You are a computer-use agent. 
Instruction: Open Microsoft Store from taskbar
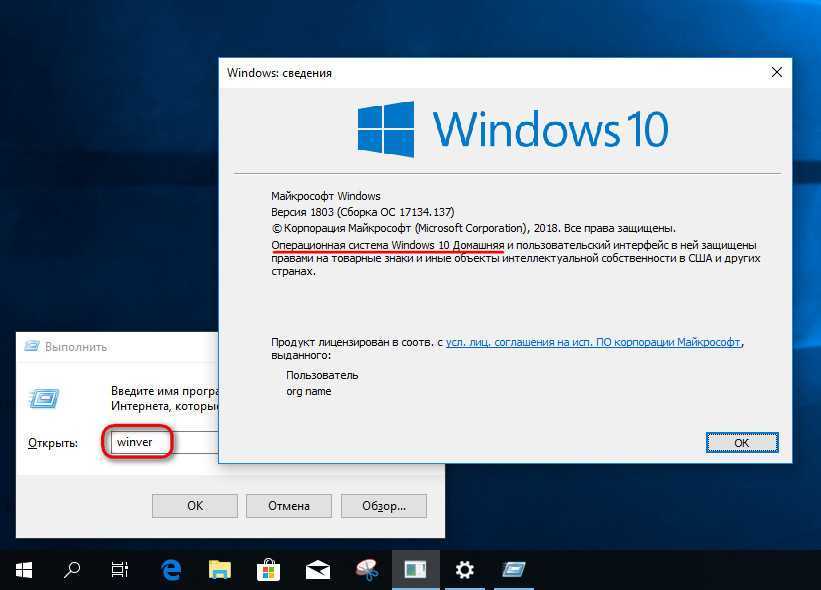[x=268, y=570]
